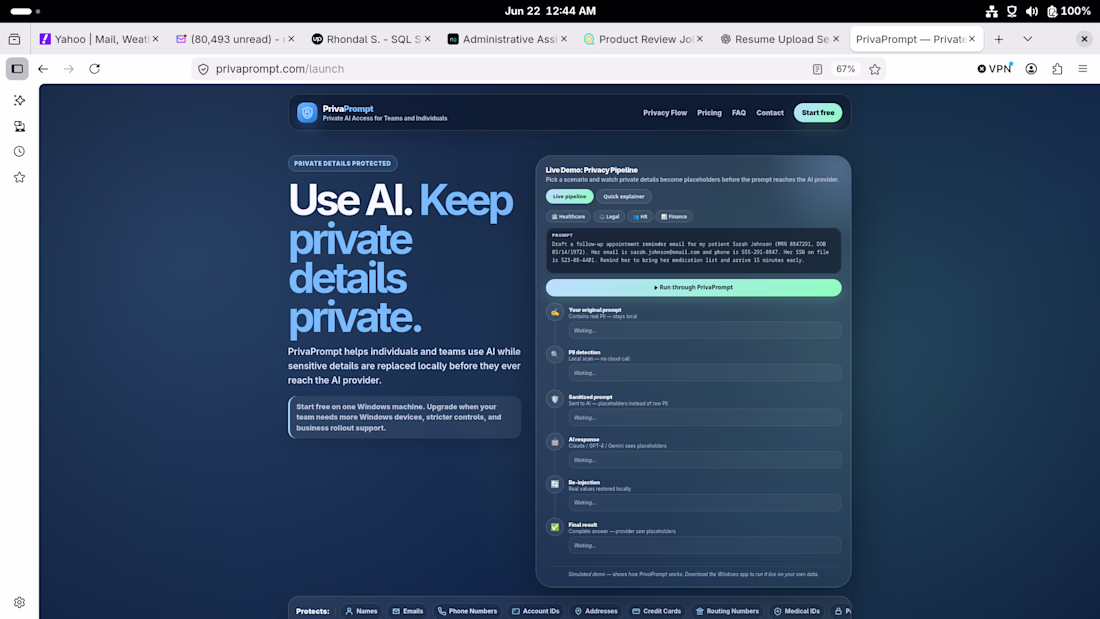Open sidebar settings gear icon
The height and width of the screenshot is (619, 1100).
[x=20, y=602]
